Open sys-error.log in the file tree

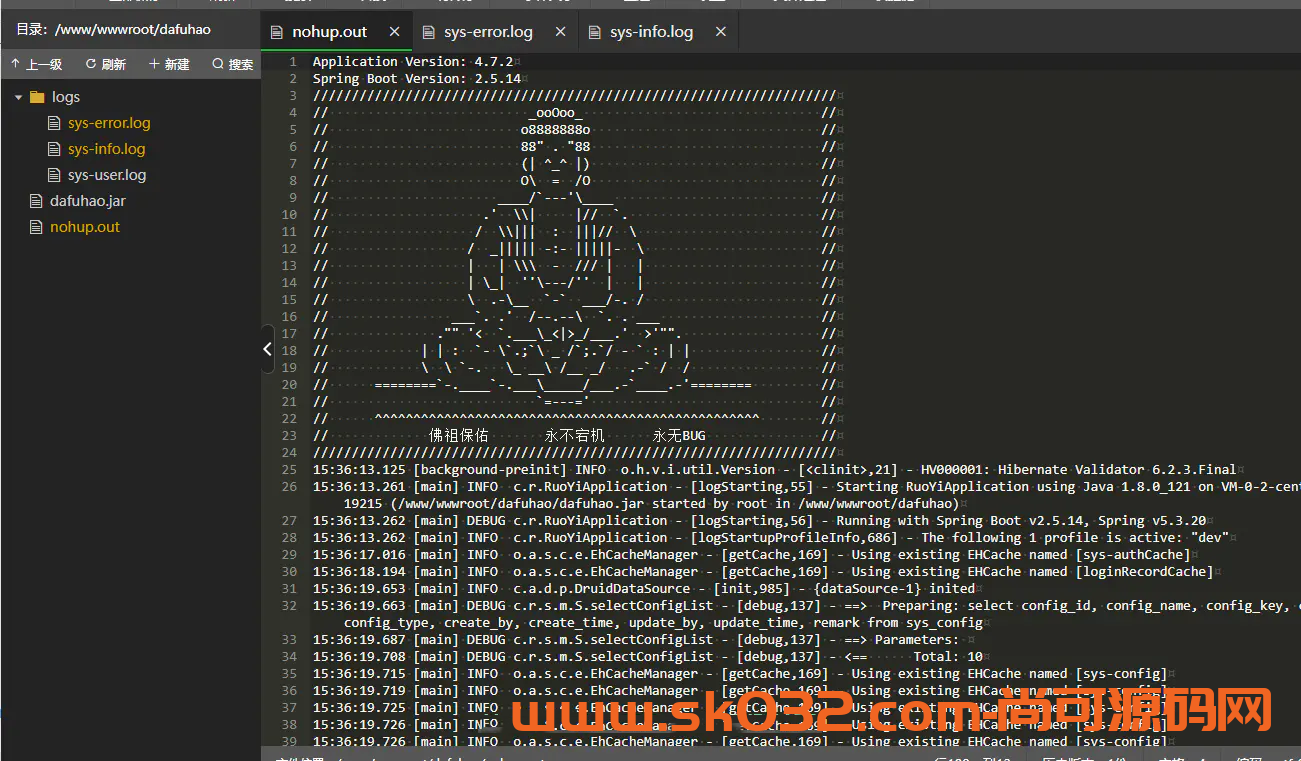(x=109, y=123)
